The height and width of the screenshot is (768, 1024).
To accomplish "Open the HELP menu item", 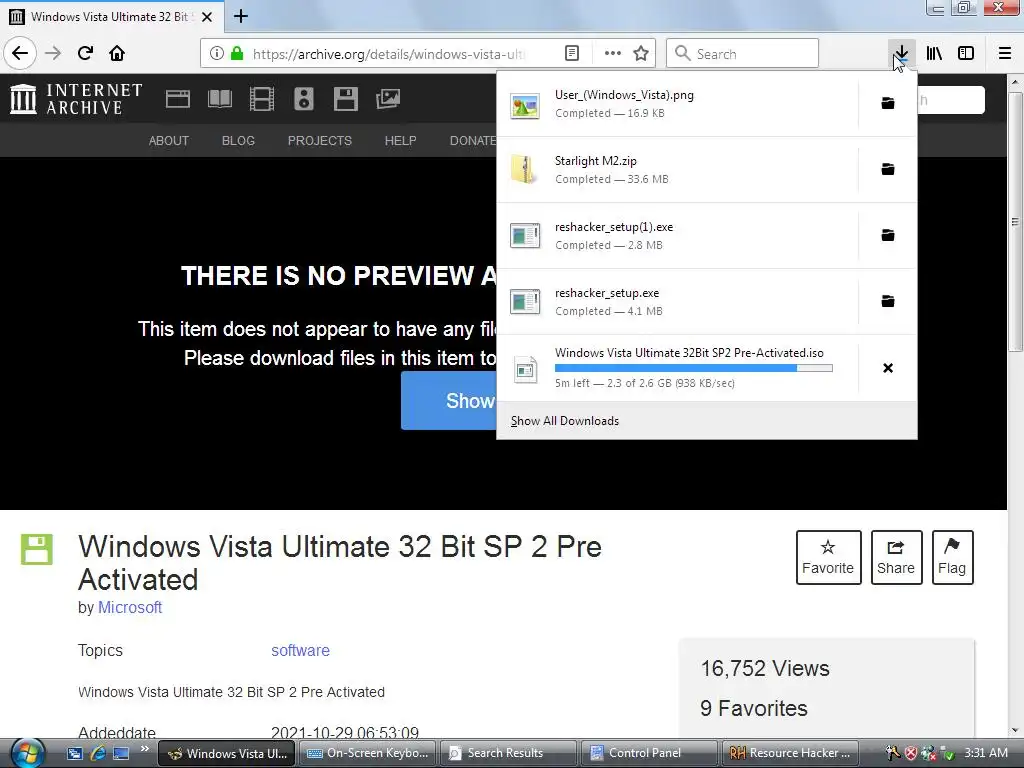I will (x=400, y=140).
